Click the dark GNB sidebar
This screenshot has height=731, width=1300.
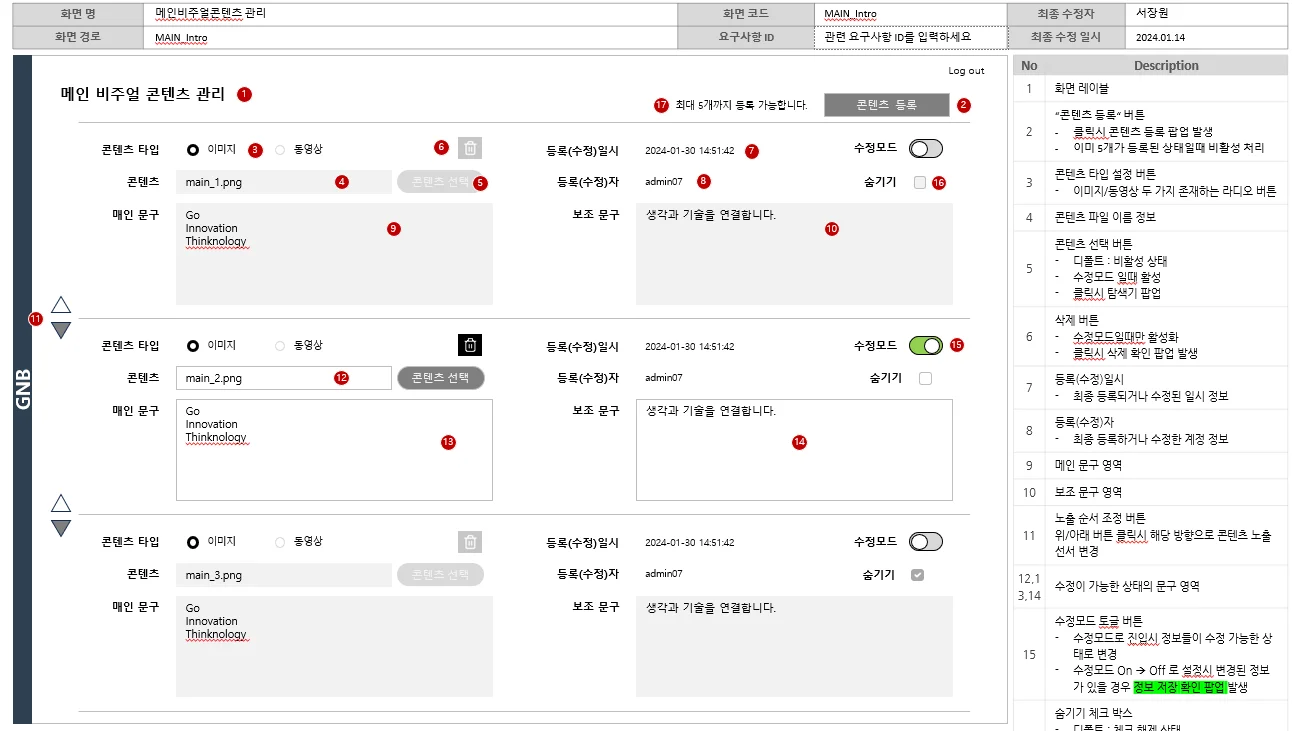tap(23, 389)
